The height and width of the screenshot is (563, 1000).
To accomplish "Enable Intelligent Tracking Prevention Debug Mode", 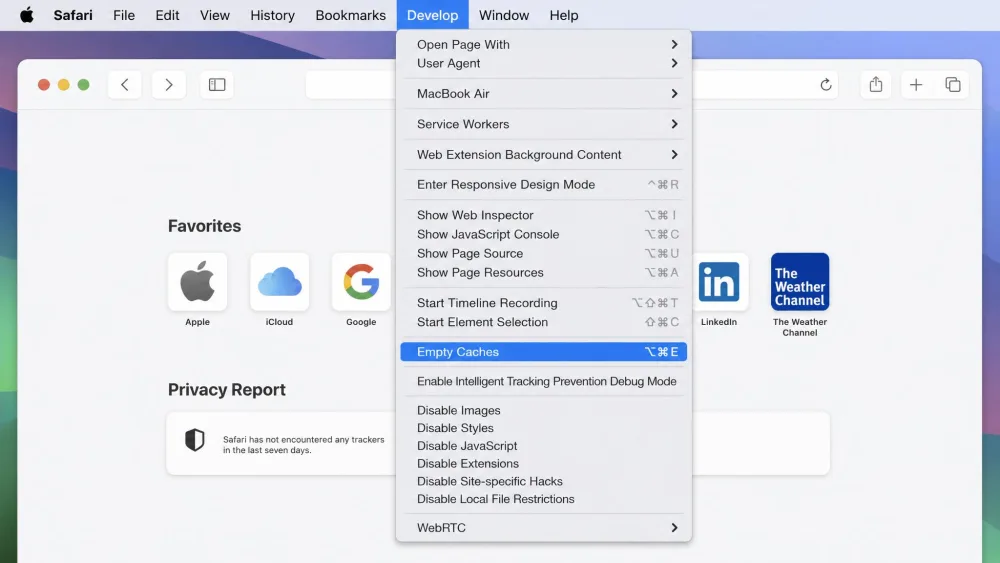I will 543,381.
